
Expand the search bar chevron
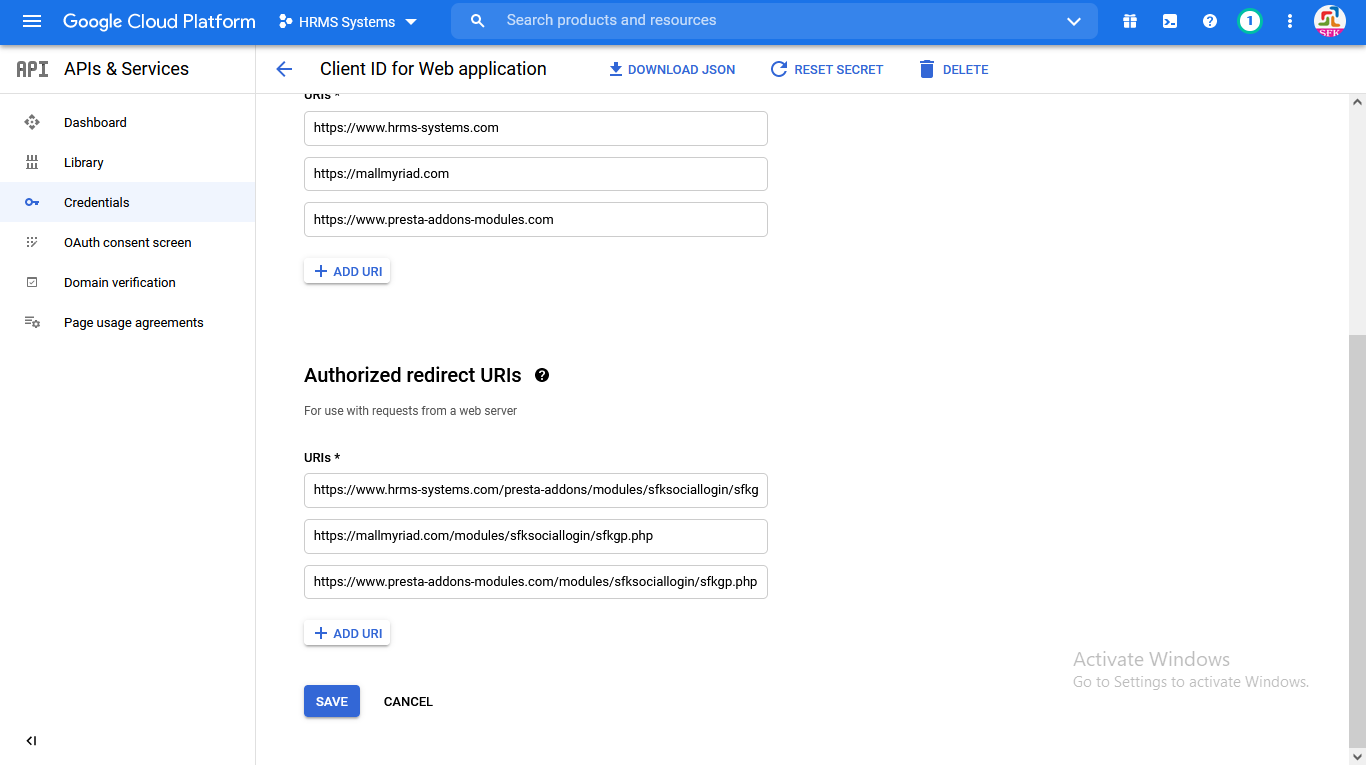[x=1074, y=21]
